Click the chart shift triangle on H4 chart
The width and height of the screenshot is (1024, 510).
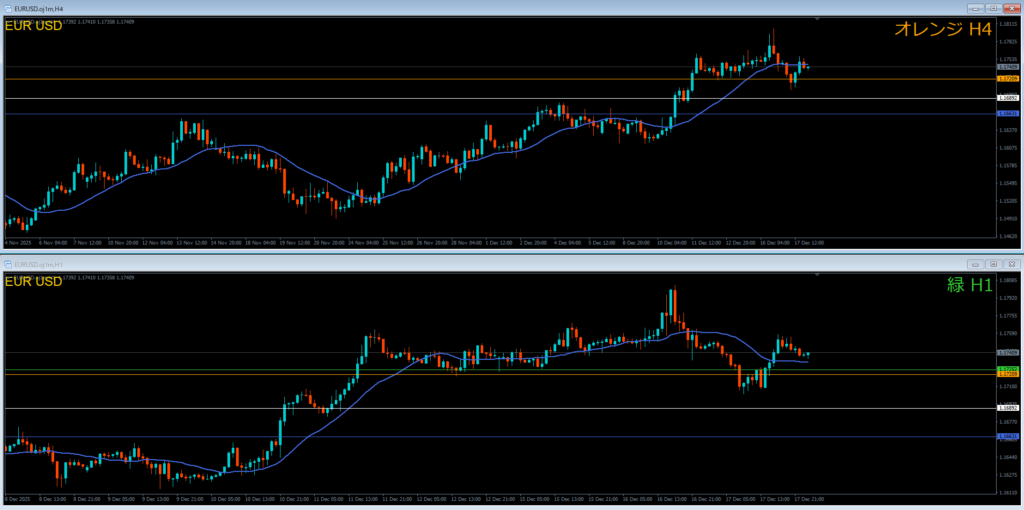pos(817,19)
